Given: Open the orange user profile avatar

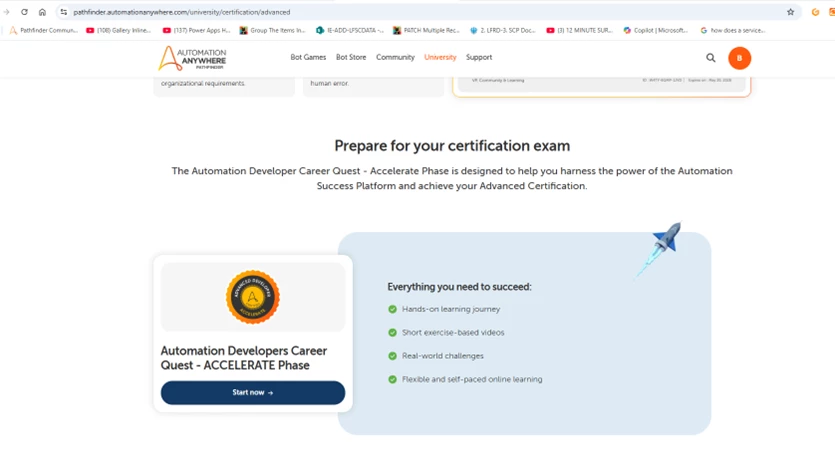Looking at the screenshot, I should pyautogui.click(x=739, y=58).
